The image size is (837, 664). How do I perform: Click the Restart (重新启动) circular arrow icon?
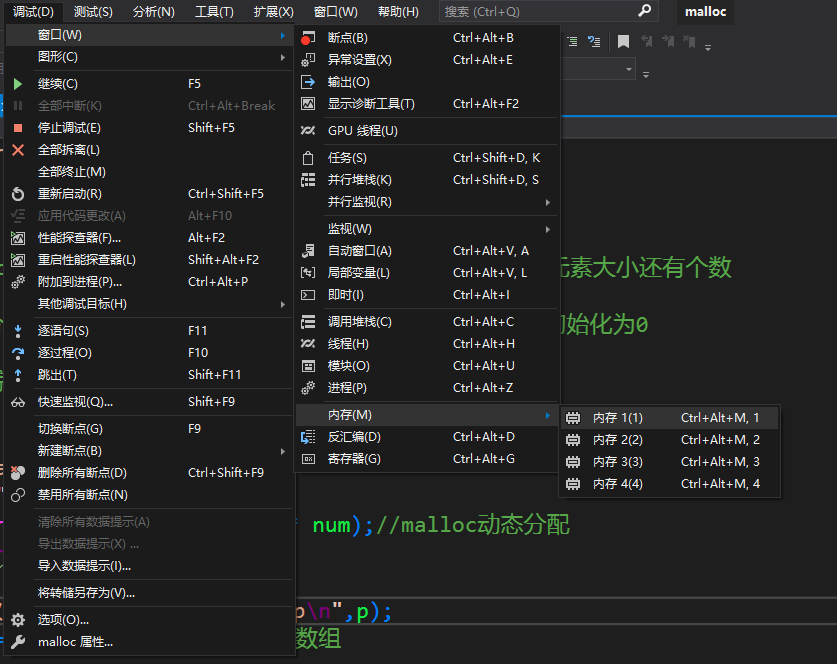point(18,194)
